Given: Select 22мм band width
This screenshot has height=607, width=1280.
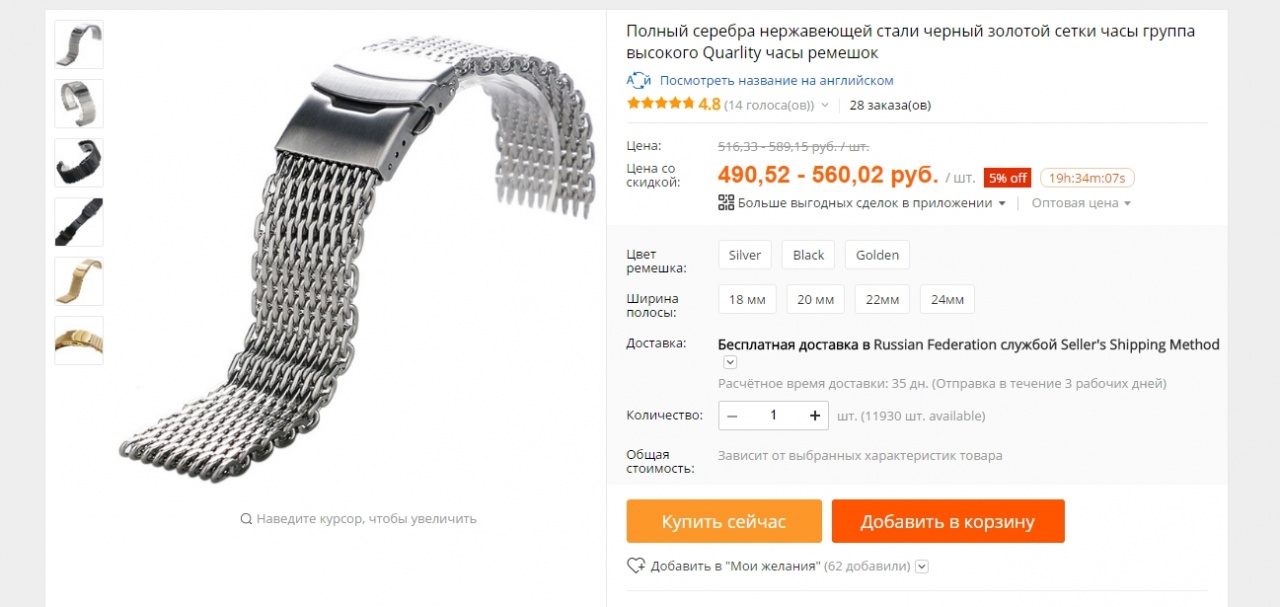Looking at the screenshot, I should (x=882, y=299).
